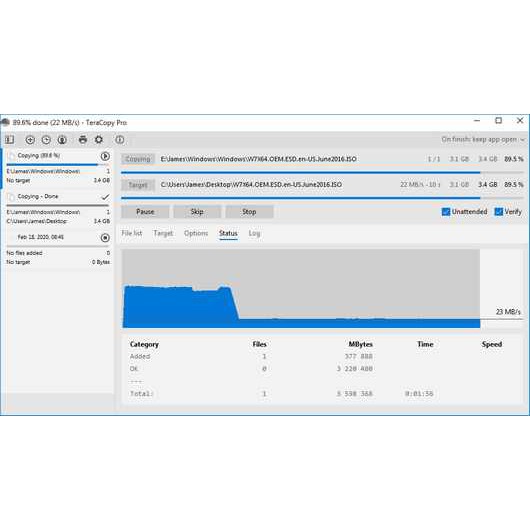530x530 pixels.
Task: Click the Skip button
Action: pos(197,212)
